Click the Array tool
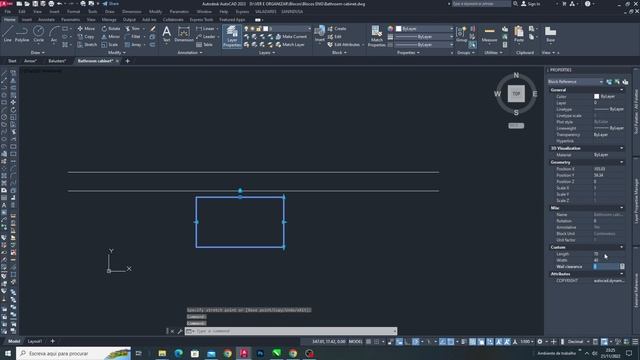Image resolution: width=640 pixels, height=360 pixels. coord(133,44)
